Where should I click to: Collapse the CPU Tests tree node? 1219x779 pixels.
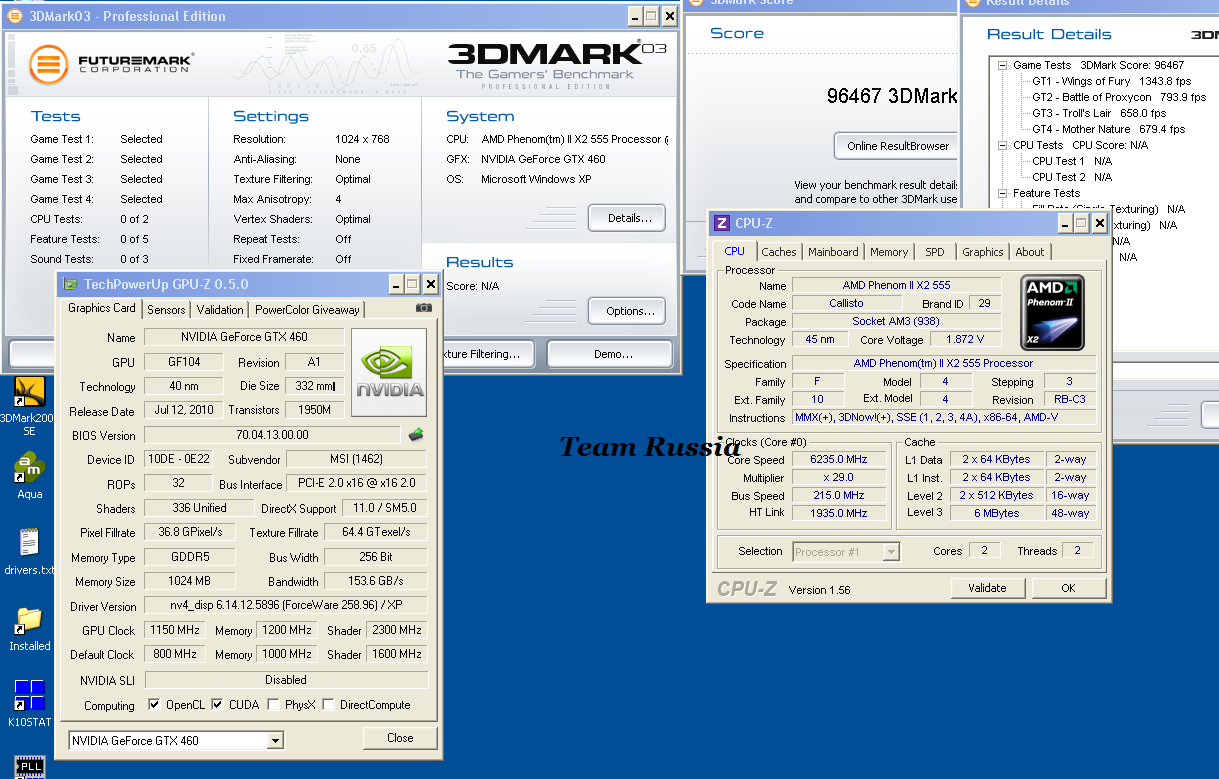point(1002,145)
